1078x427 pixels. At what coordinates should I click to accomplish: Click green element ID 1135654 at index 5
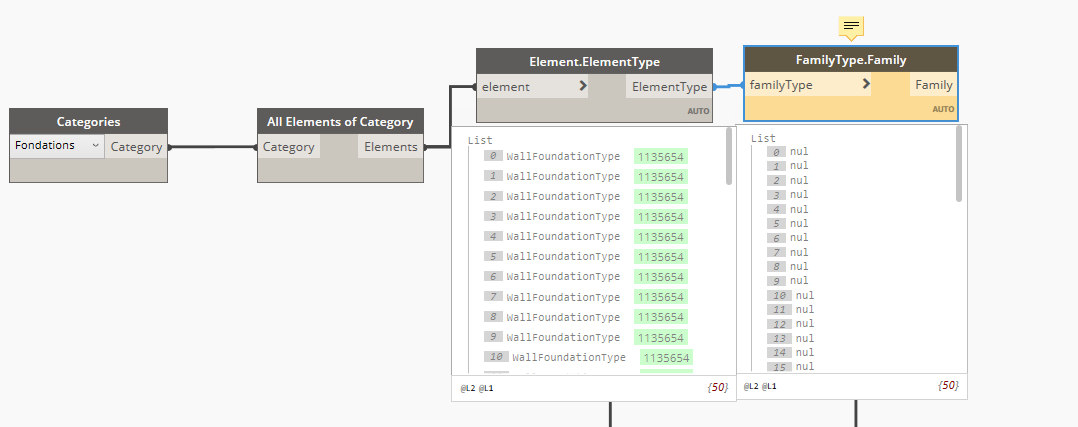660,257
